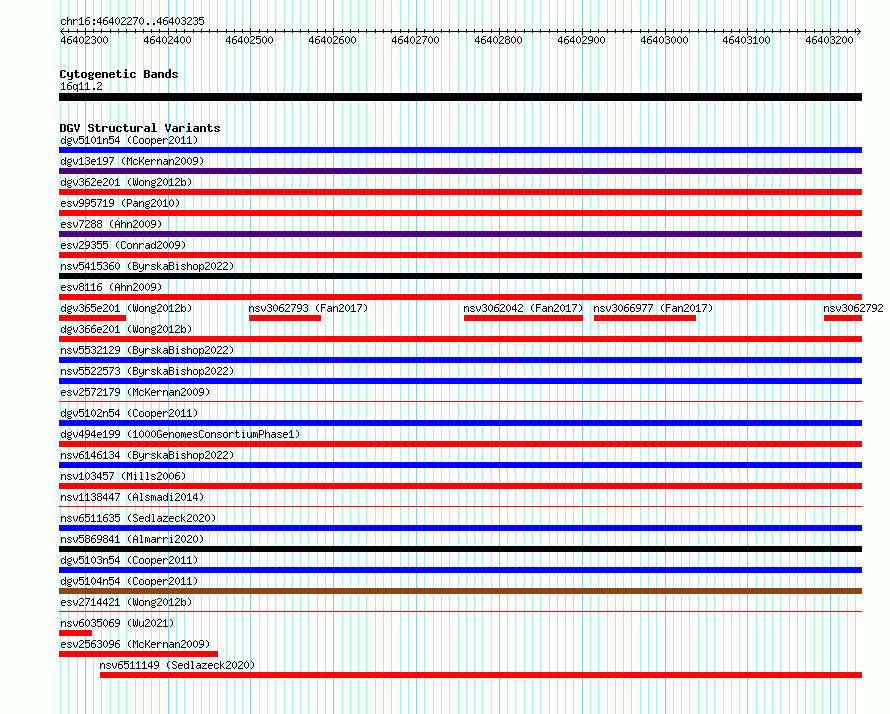The image size is (890, 714).
Task: Click nsv5532129 (ByrskaBishop2022) label
Action: point(147,350)
